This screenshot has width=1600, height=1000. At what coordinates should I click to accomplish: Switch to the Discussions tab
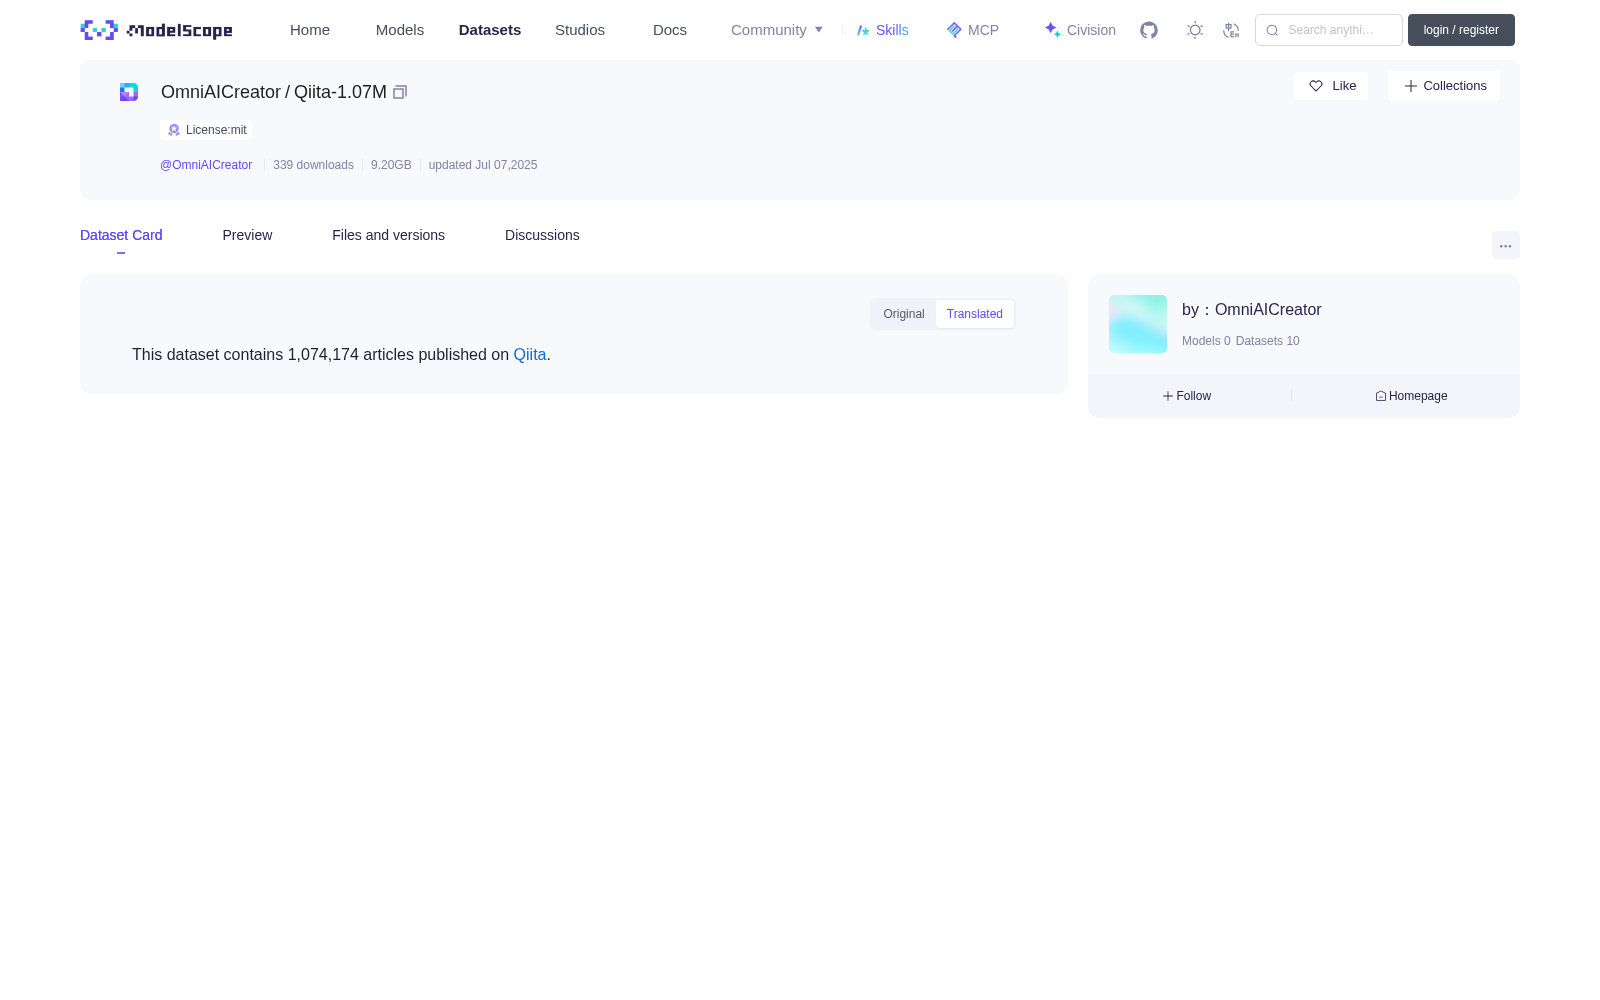542,235
